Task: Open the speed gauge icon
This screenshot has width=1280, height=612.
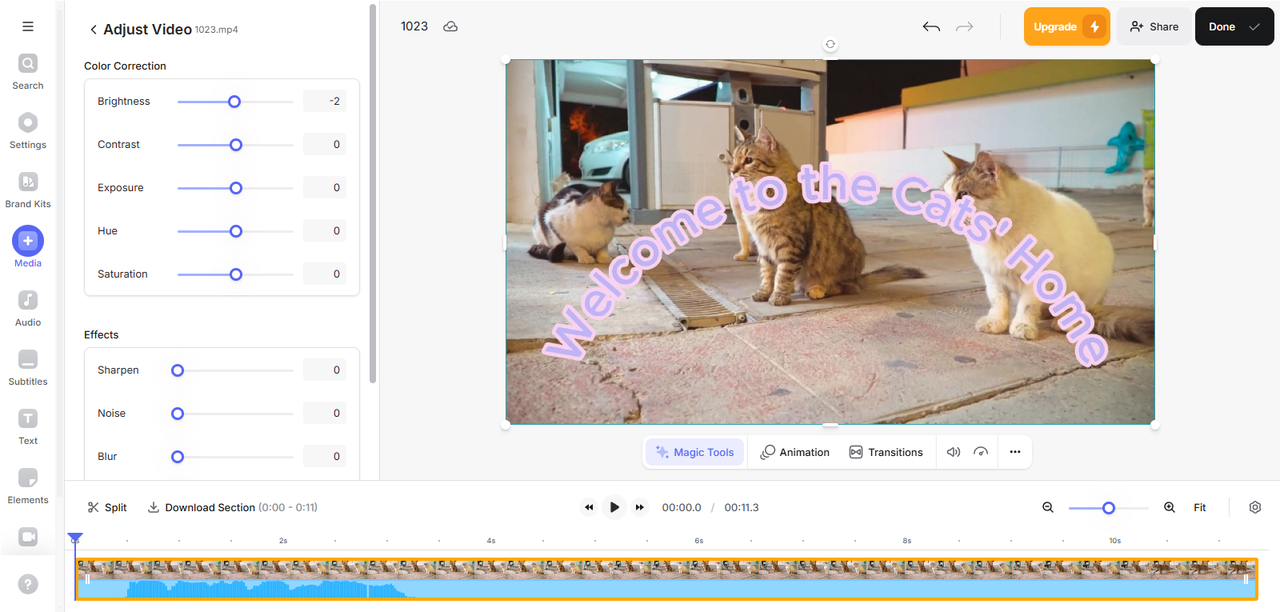Action: 981,452
